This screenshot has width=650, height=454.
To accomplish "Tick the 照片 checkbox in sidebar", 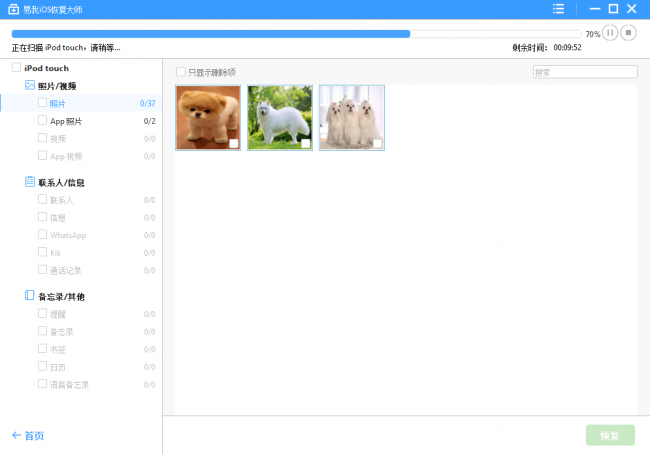I will click(42, 102).
